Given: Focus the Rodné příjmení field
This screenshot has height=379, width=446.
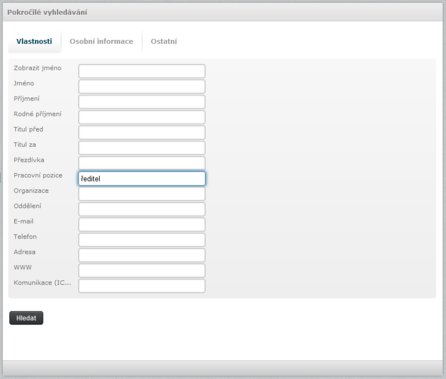Looking at the screenshot, I should point(142,117).
